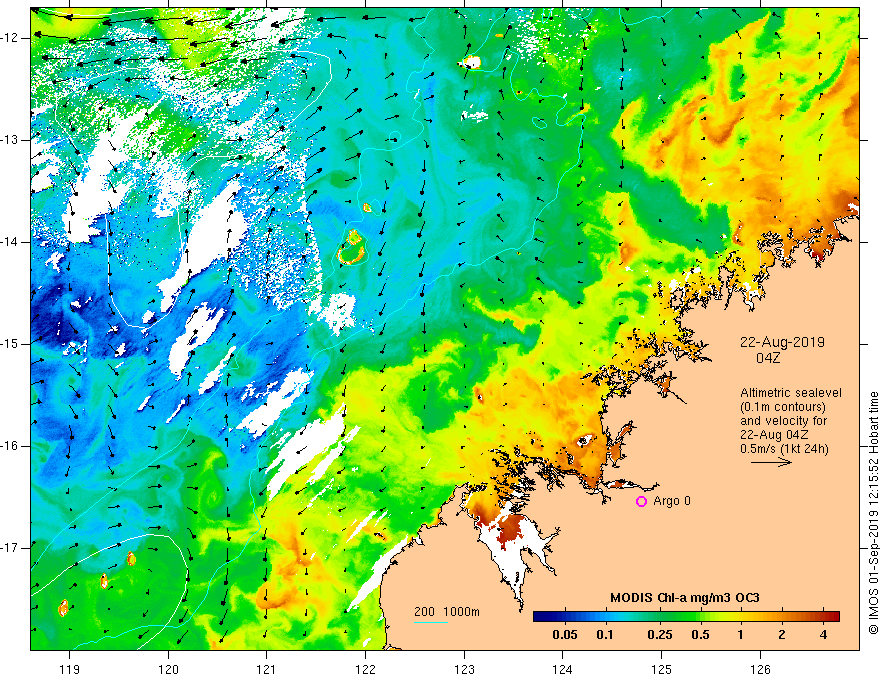Select the Argo 0 label text
880x680 pixels.
[672, 501]
